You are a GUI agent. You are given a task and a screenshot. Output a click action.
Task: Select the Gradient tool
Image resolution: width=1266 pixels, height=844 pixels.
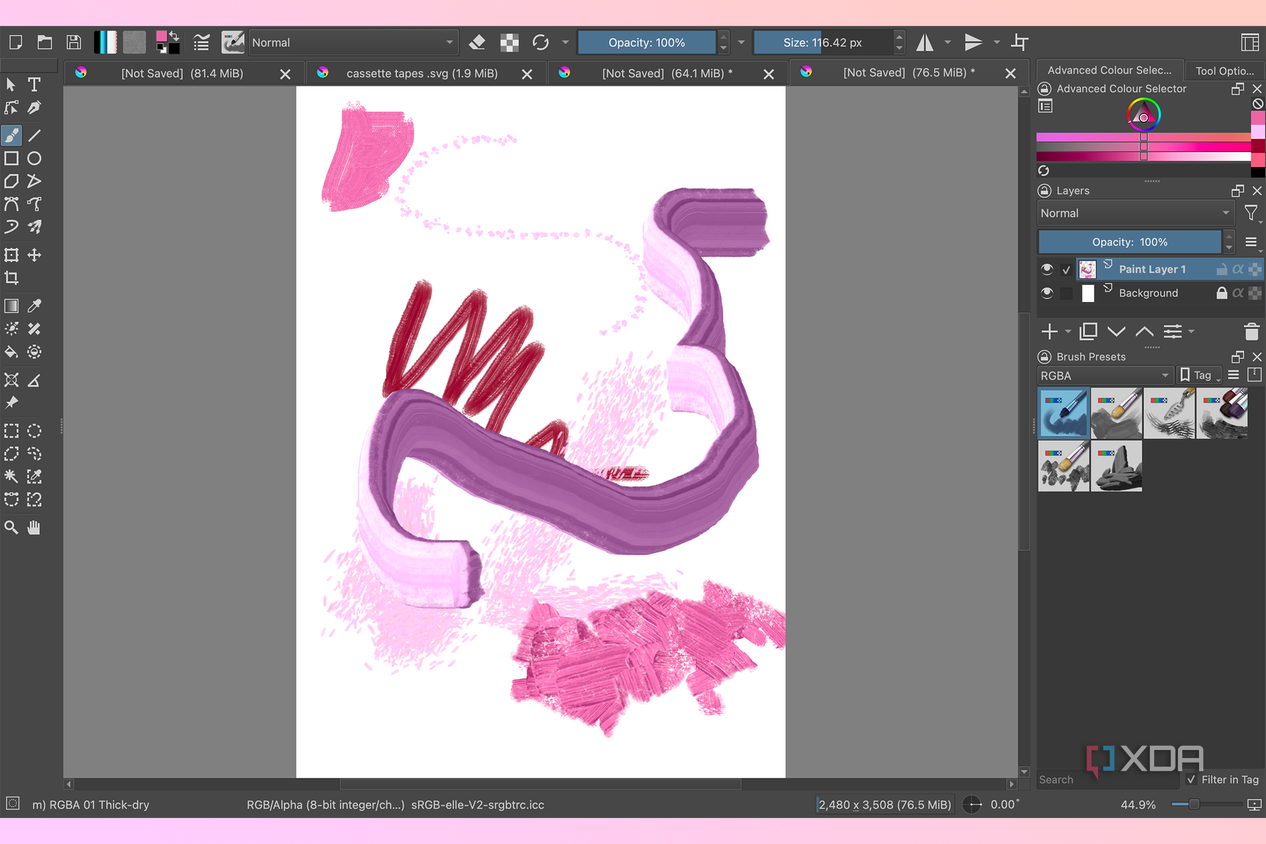click(12, 306)
